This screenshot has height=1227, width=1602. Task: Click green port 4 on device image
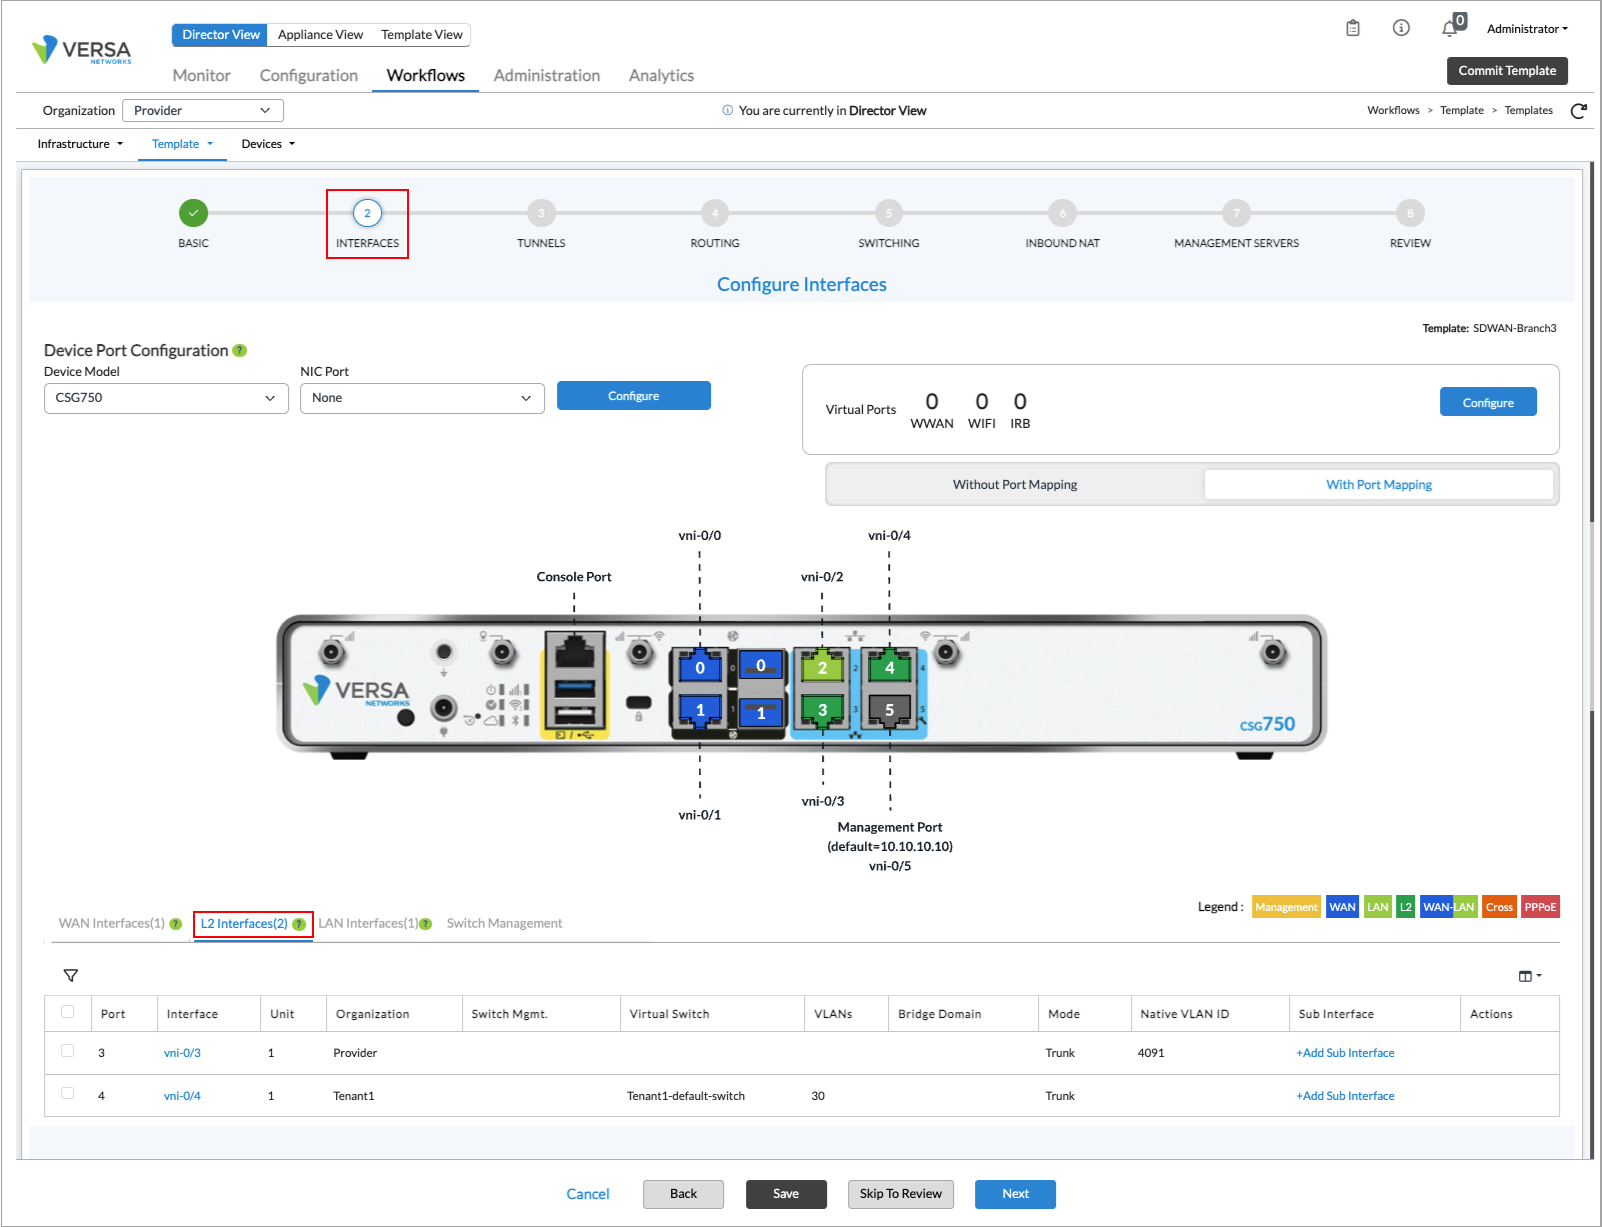(x=889, y=667)
